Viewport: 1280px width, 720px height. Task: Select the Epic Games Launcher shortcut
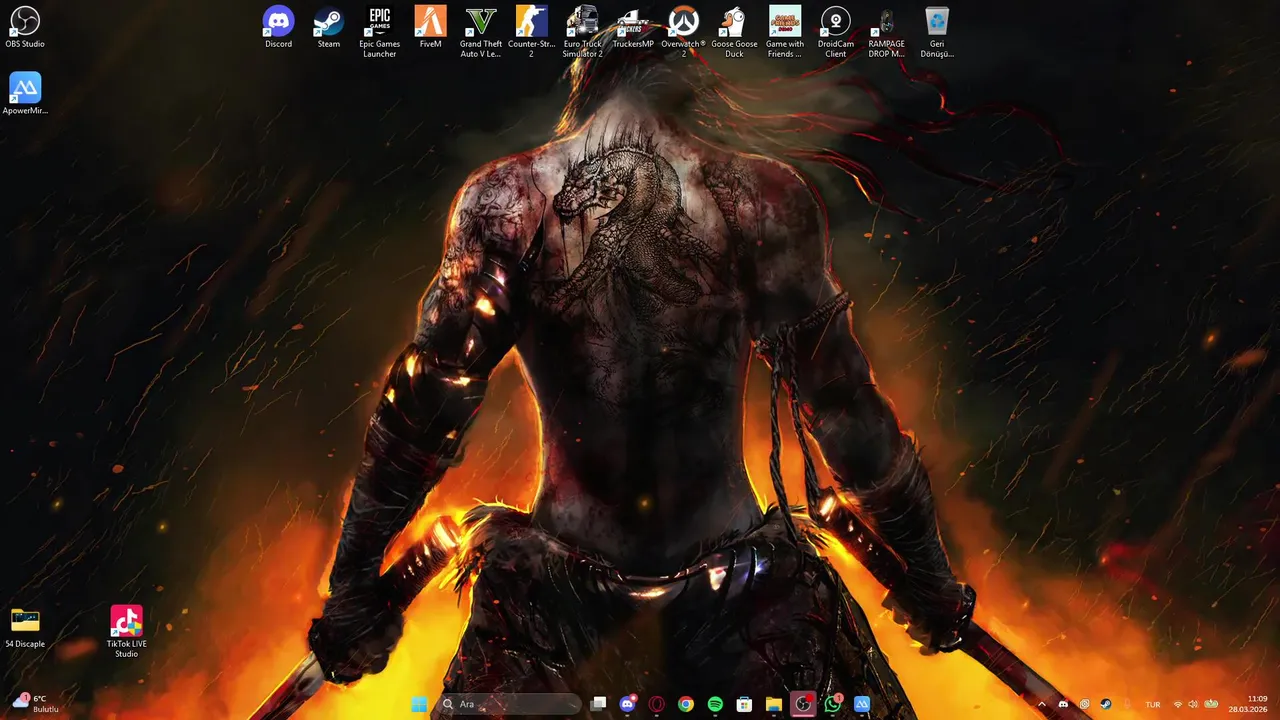pyautogui.click(x=380, y=32)
